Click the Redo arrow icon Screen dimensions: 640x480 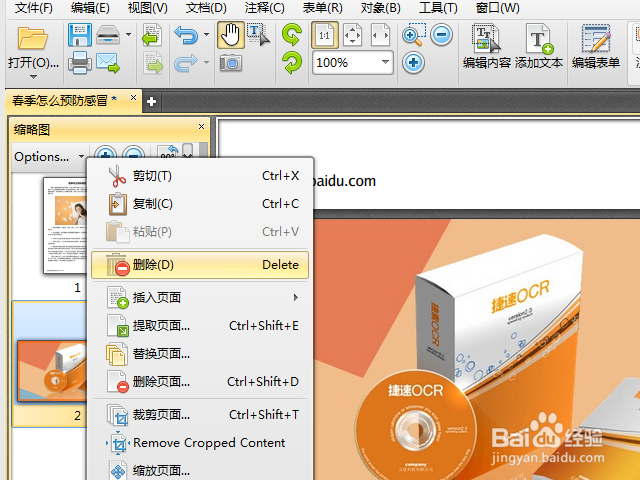click(186, 63)
